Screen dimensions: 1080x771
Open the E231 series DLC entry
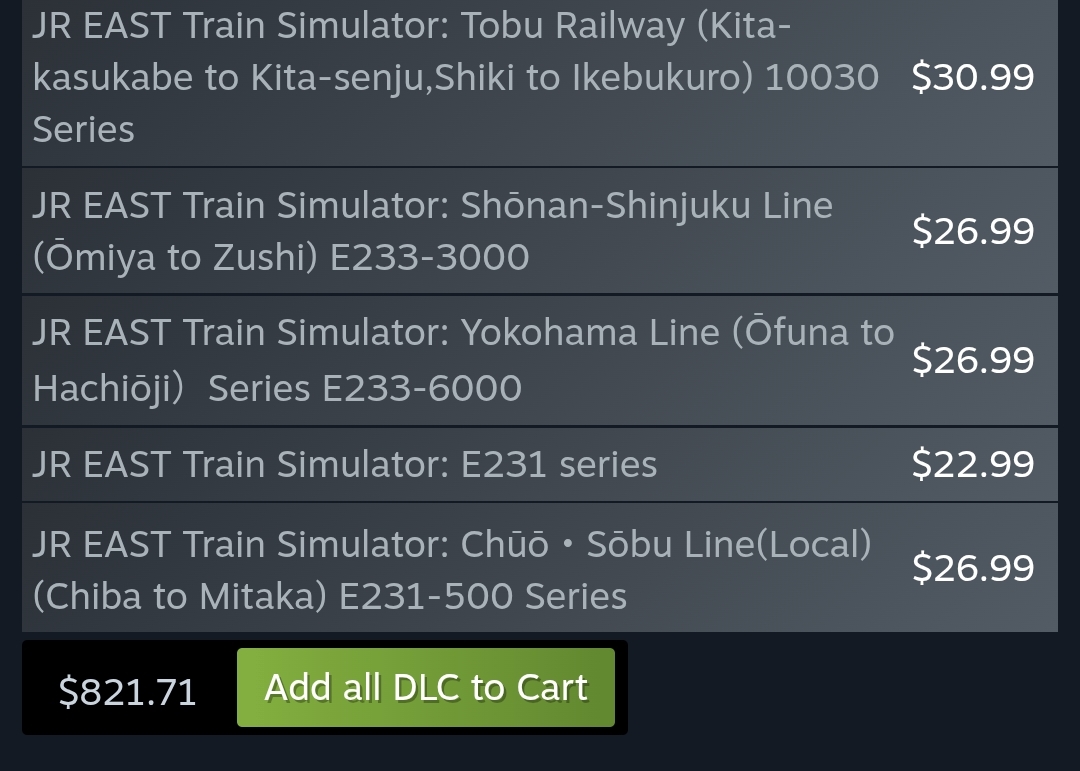345,464
